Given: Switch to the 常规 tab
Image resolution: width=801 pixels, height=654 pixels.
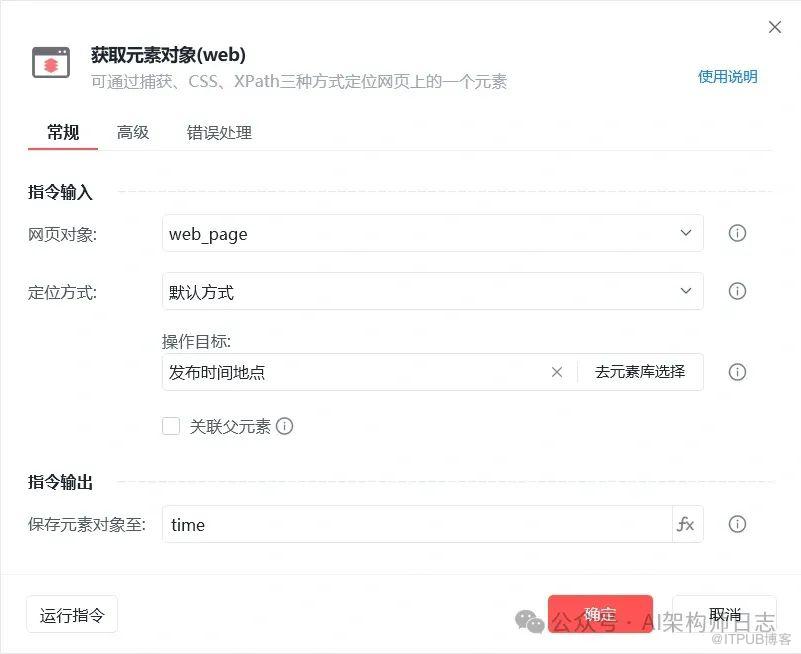Looking at the screenshot, I should 63,132.
